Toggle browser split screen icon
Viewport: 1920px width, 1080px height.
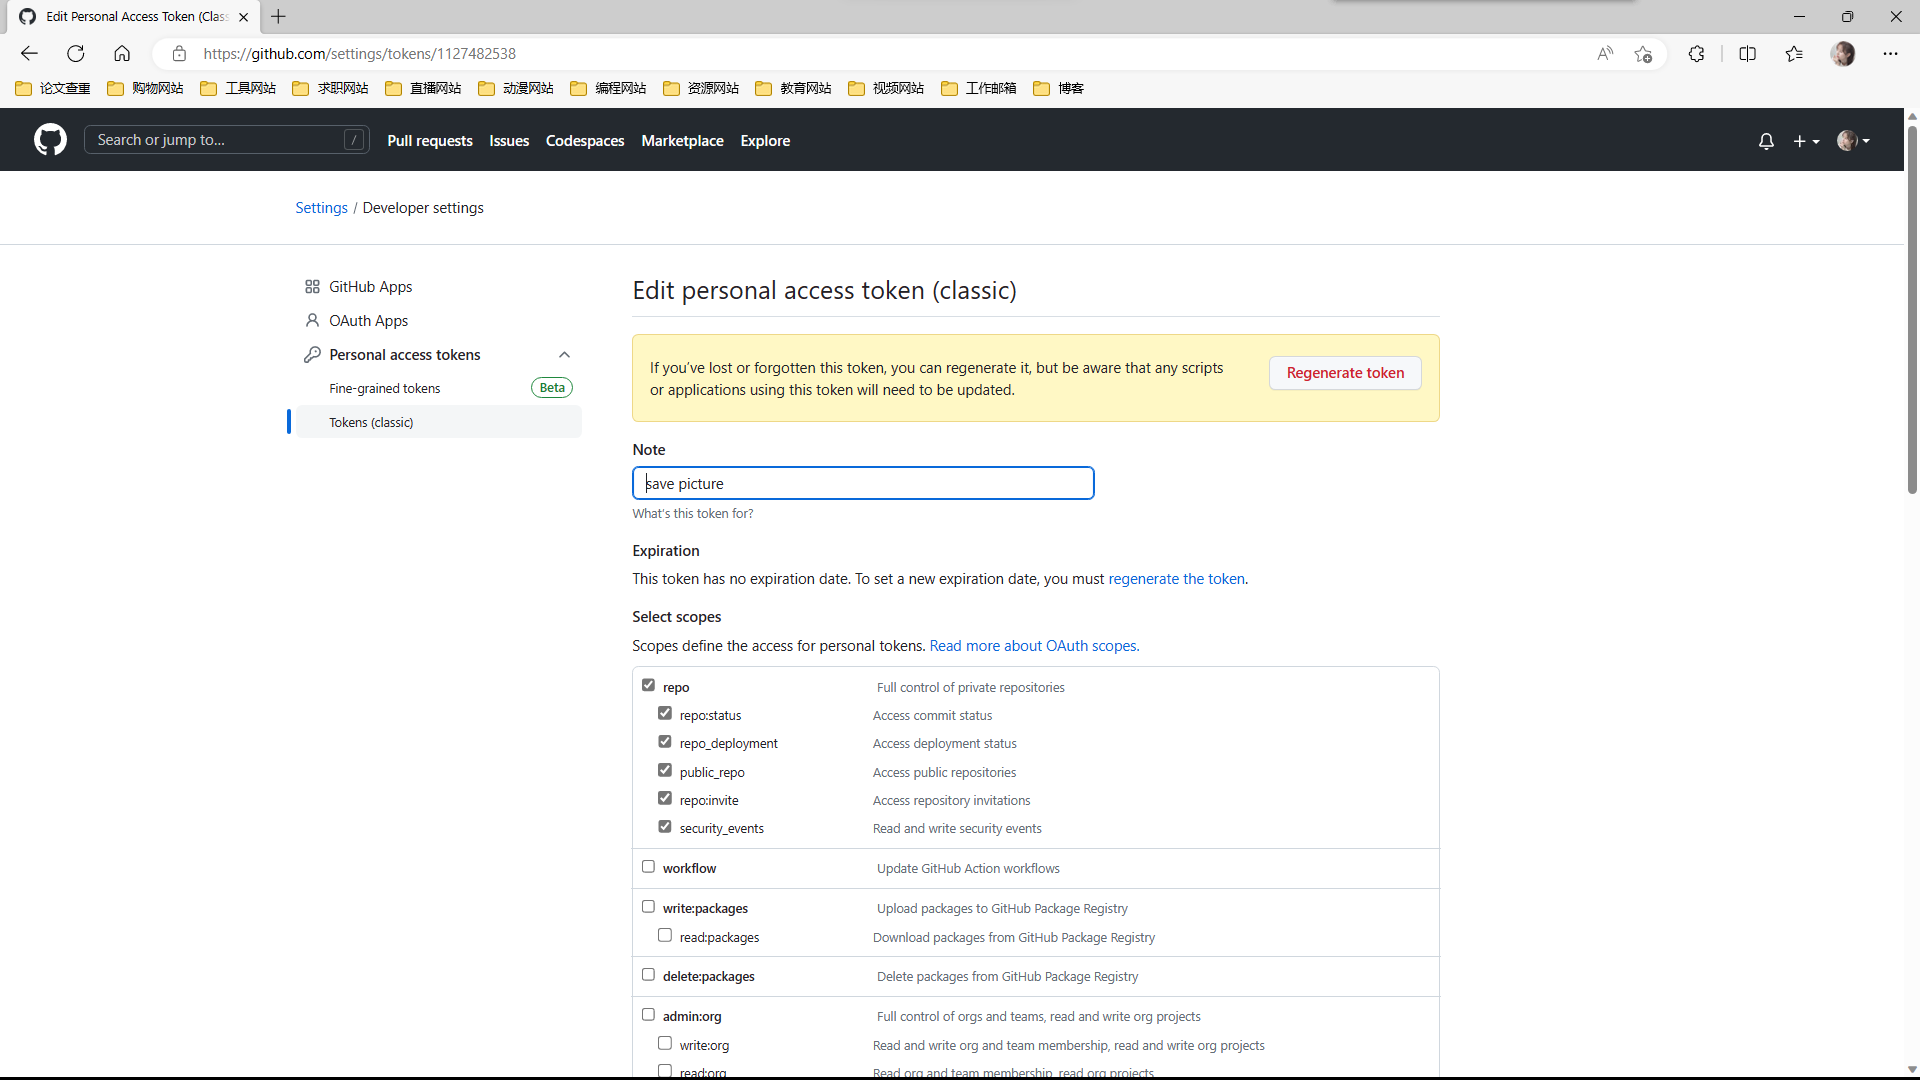pyautogui.click(x=1747, y=54)
